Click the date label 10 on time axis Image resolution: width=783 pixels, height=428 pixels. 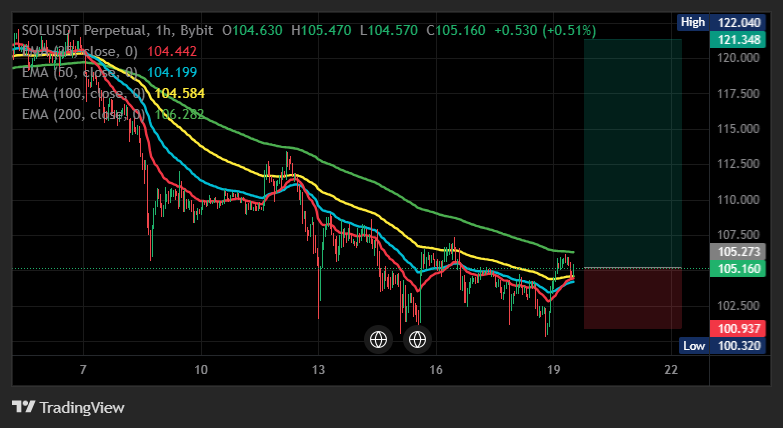[x=201, y=370]
